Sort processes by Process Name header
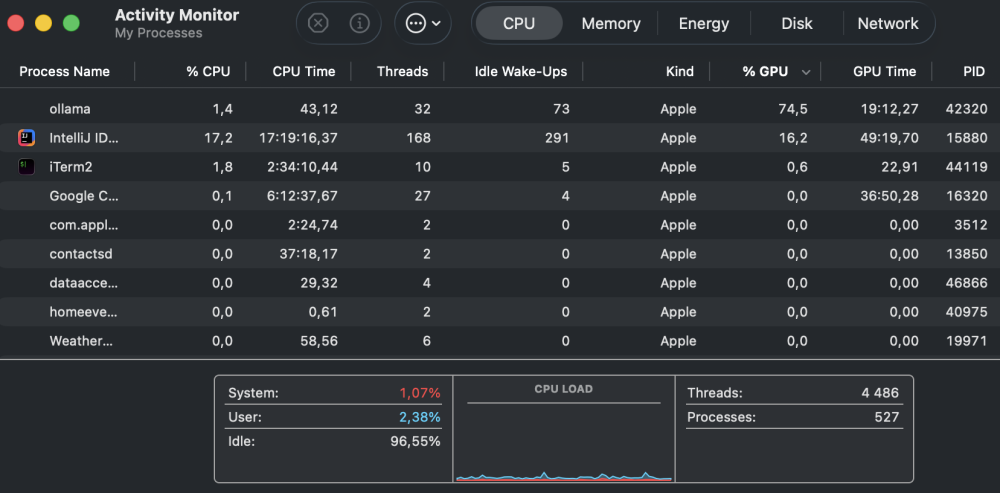This screenshot has width=1000, height=493. [x=64, y=71]
